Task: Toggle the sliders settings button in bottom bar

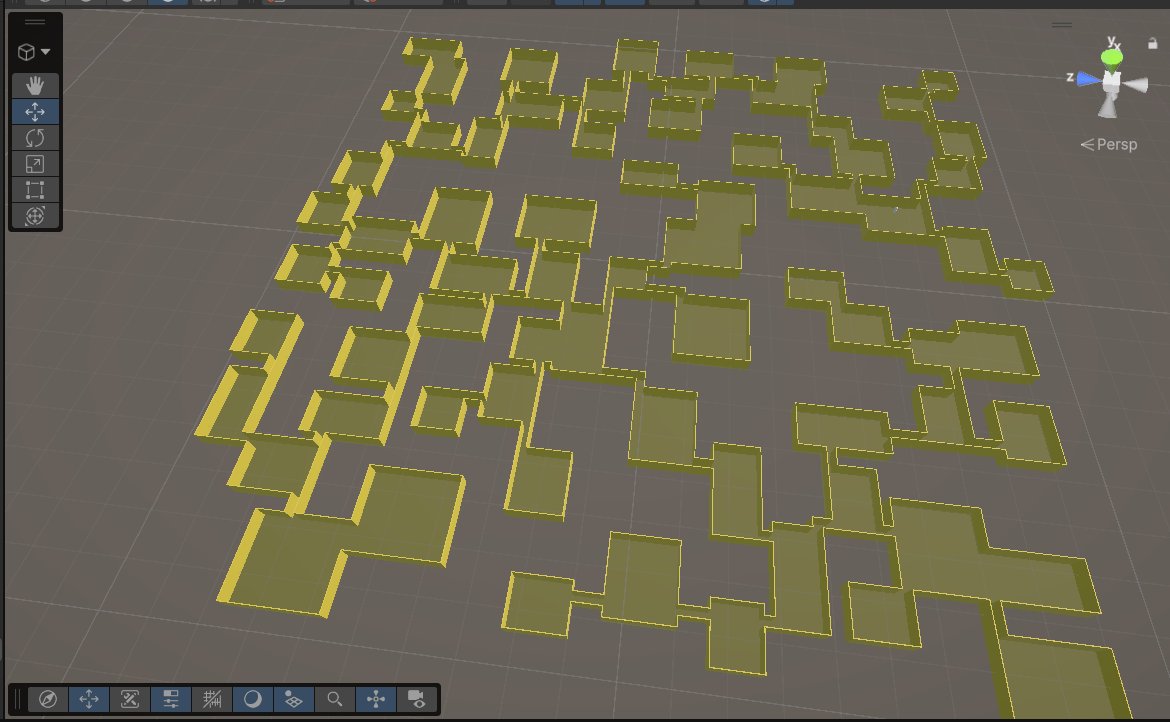Action: tap(171, 699)
